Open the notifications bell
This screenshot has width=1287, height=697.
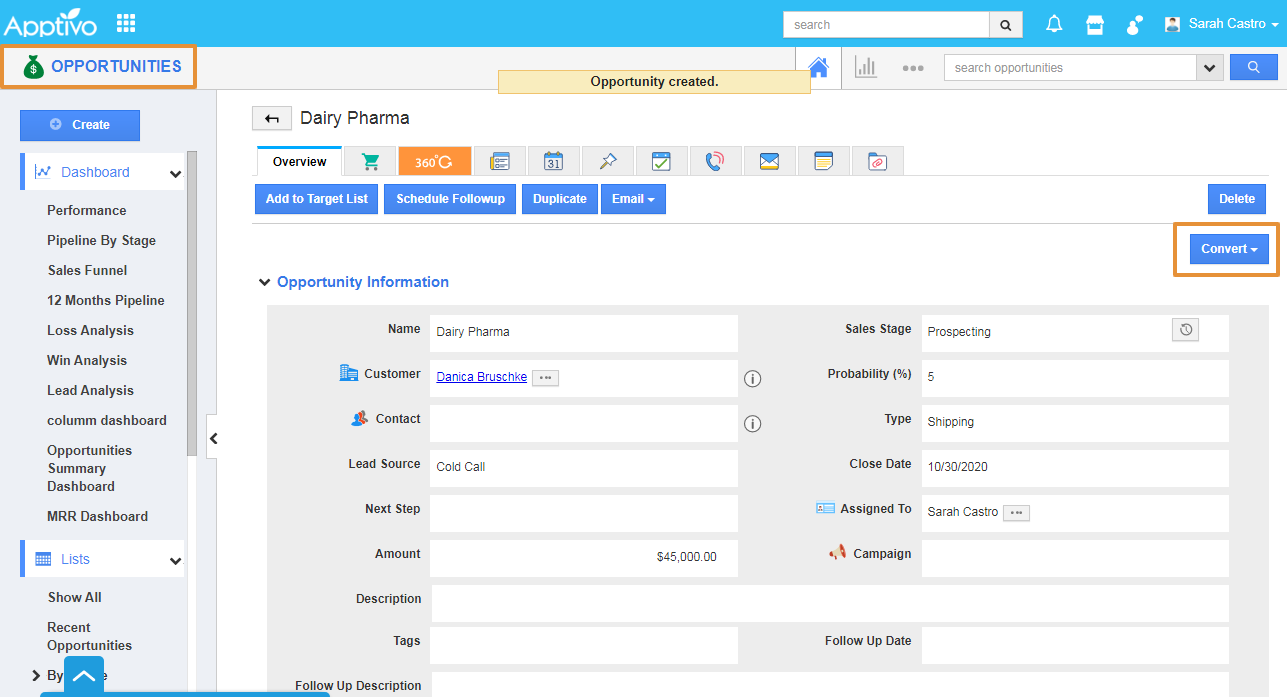1054,24
